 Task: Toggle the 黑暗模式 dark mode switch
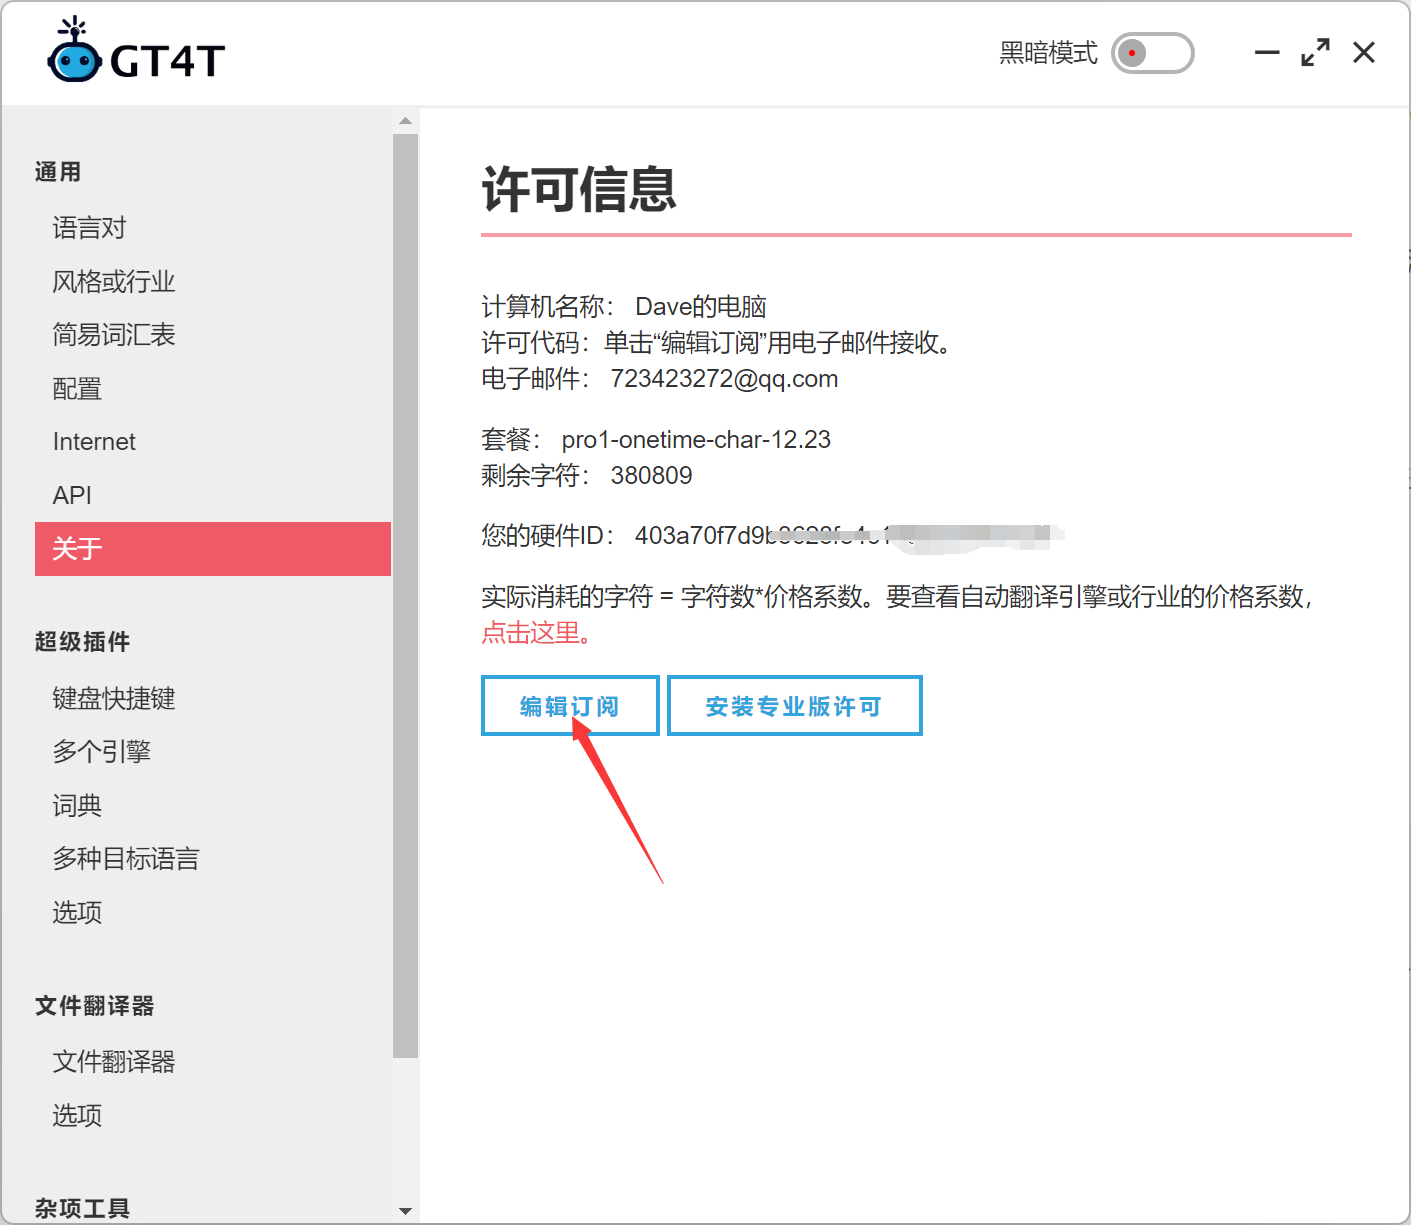point(1153,53)
